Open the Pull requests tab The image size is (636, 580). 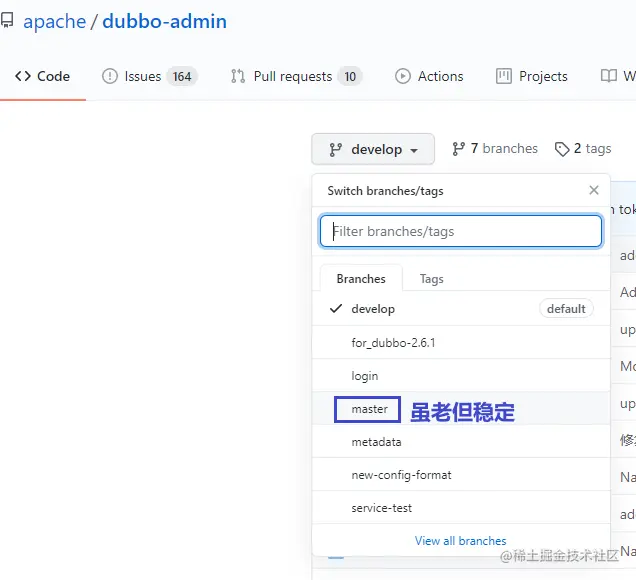click(296, 76)
